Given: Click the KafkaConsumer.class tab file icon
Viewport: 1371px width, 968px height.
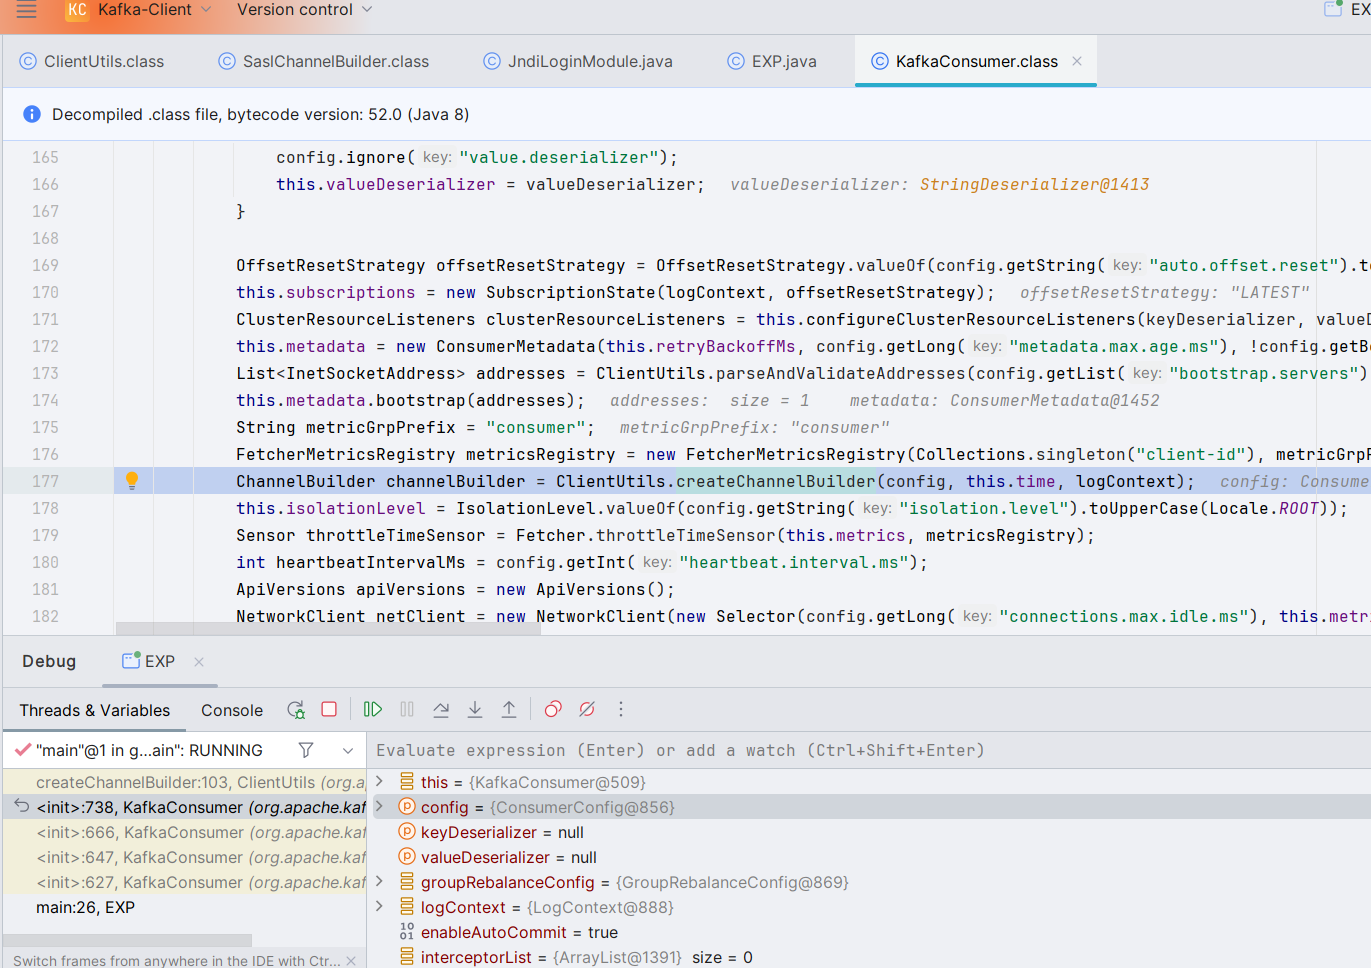Looking at the screenshot, I should click(x=880, y=61).
